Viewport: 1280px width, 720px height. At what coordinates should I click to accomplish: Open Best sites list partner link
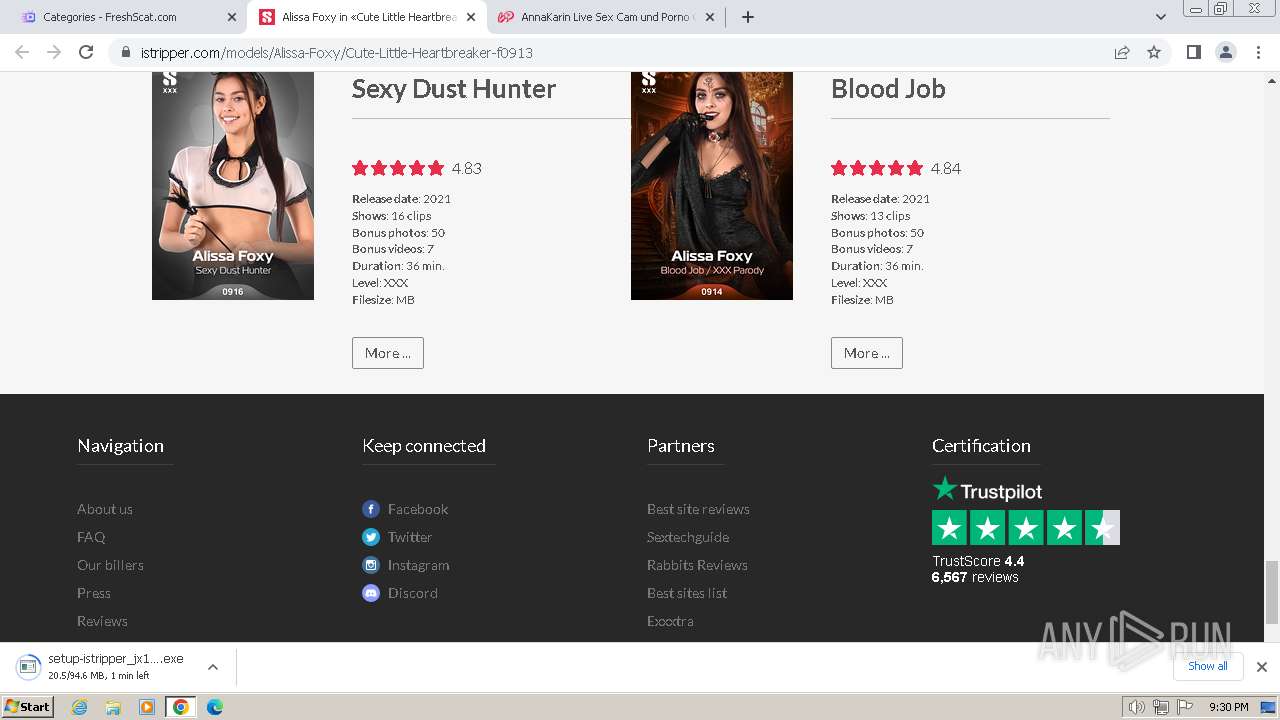coord(687,593)
